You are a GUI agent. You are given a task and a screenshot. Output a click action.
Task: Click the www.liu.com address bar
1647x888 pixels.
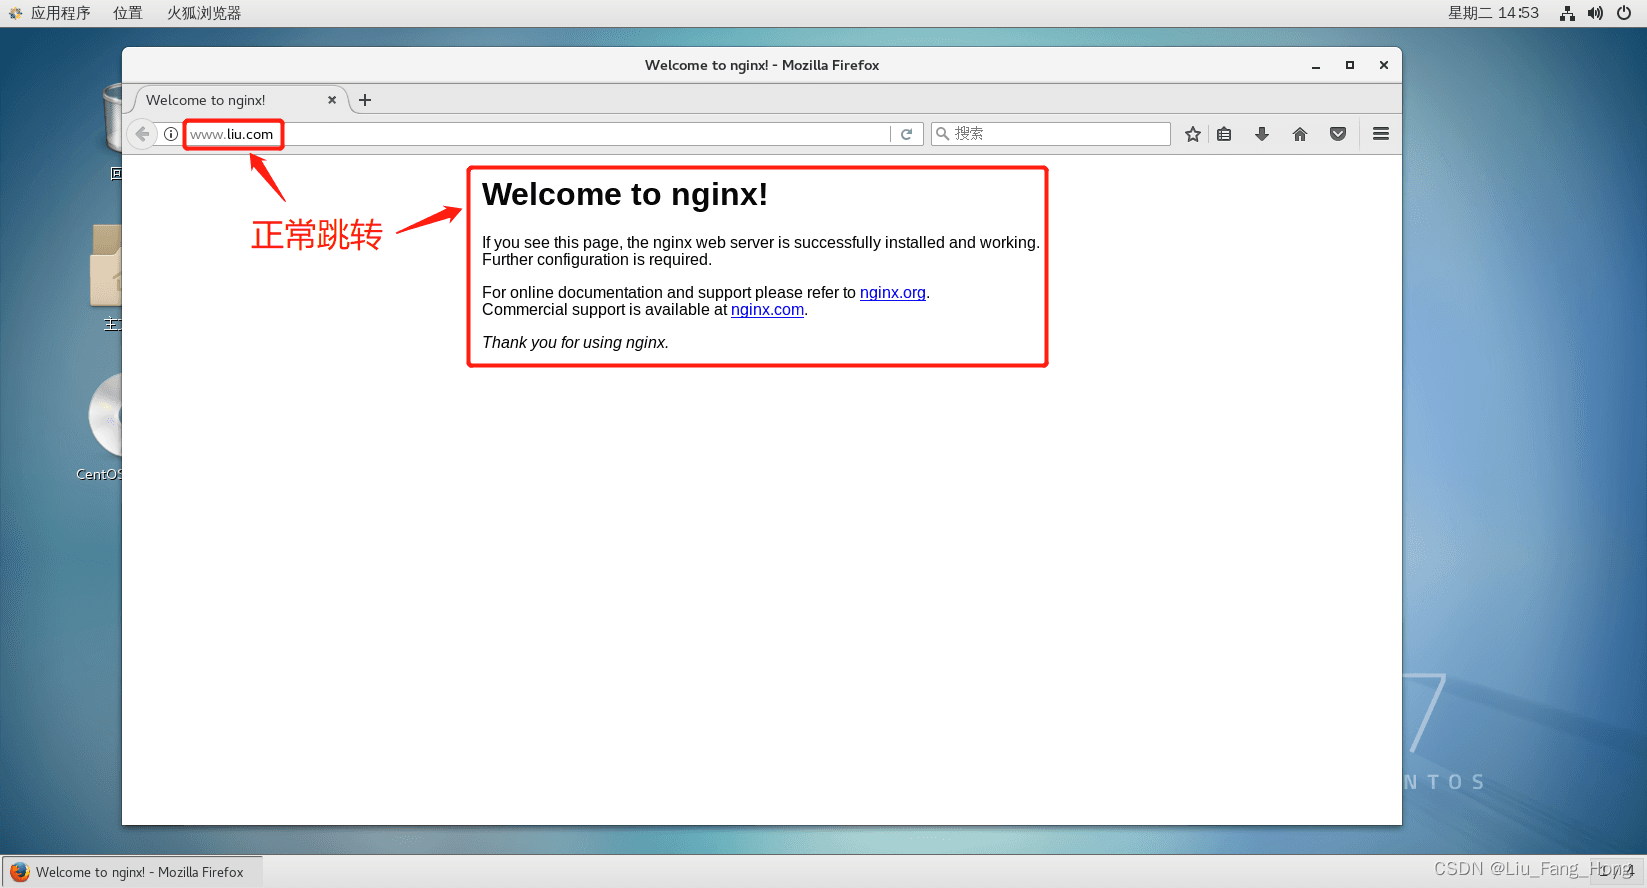(537, 134)
